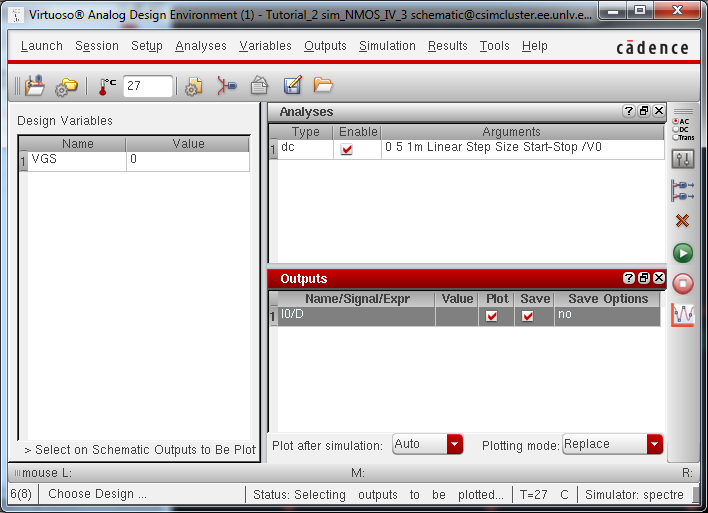Open the Outputs menu

[325, 46]
